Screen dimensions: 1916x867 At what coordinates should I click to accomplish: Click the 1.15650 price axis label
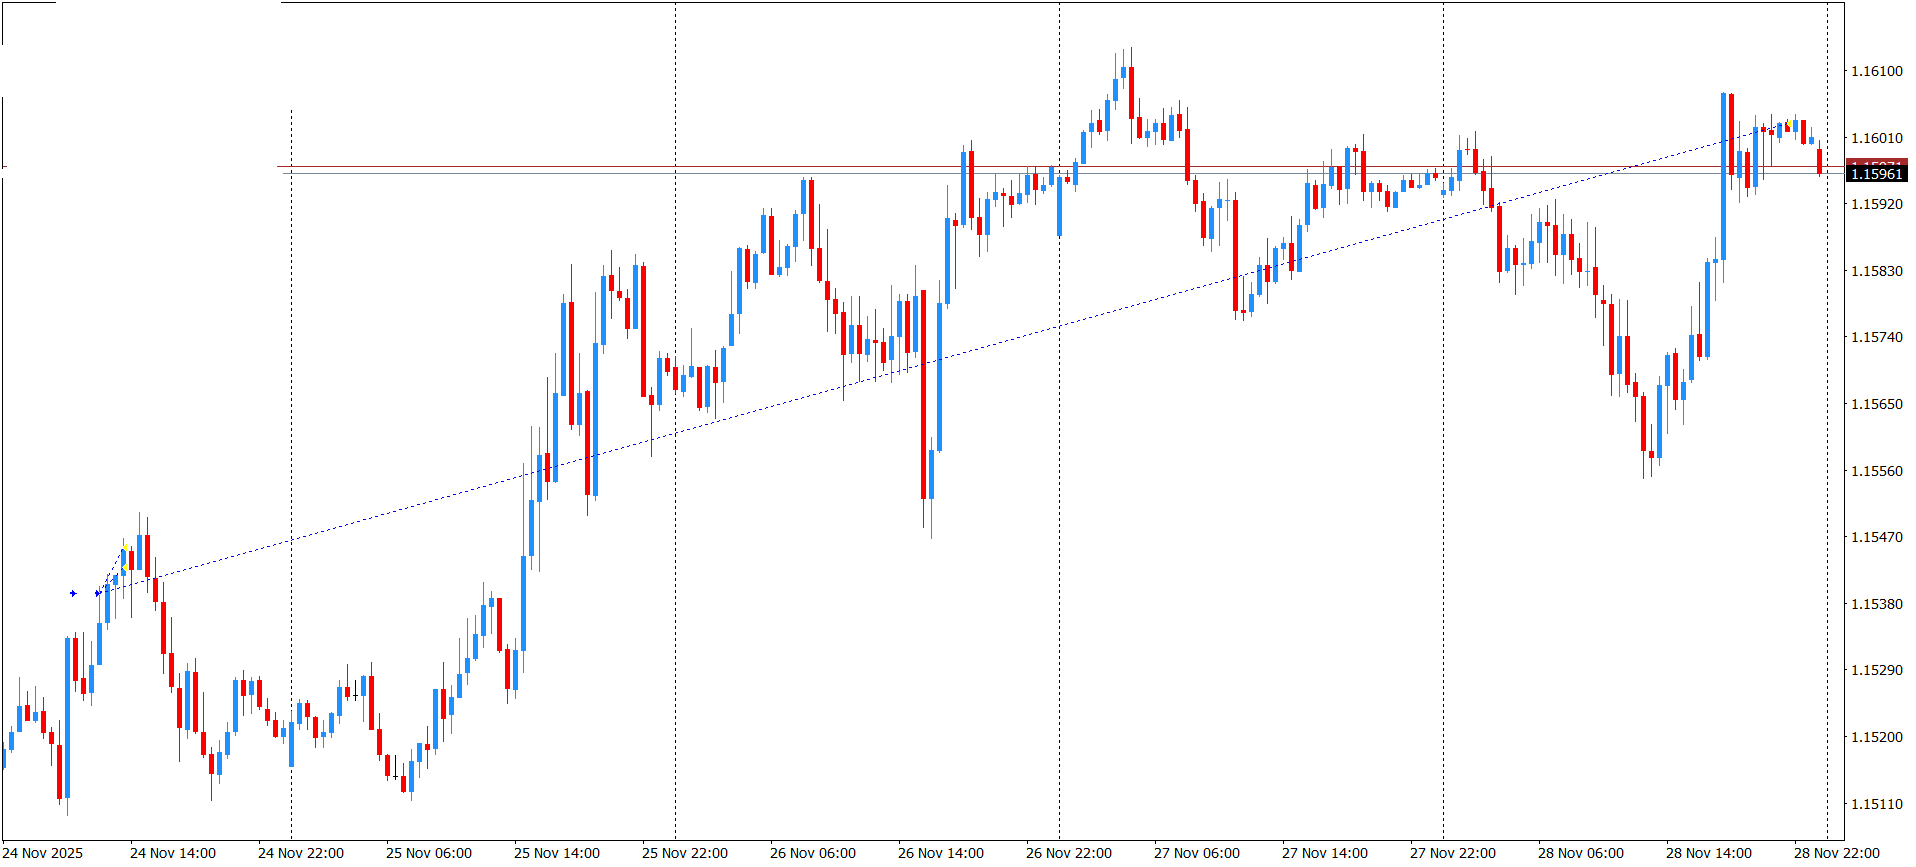1877,404
